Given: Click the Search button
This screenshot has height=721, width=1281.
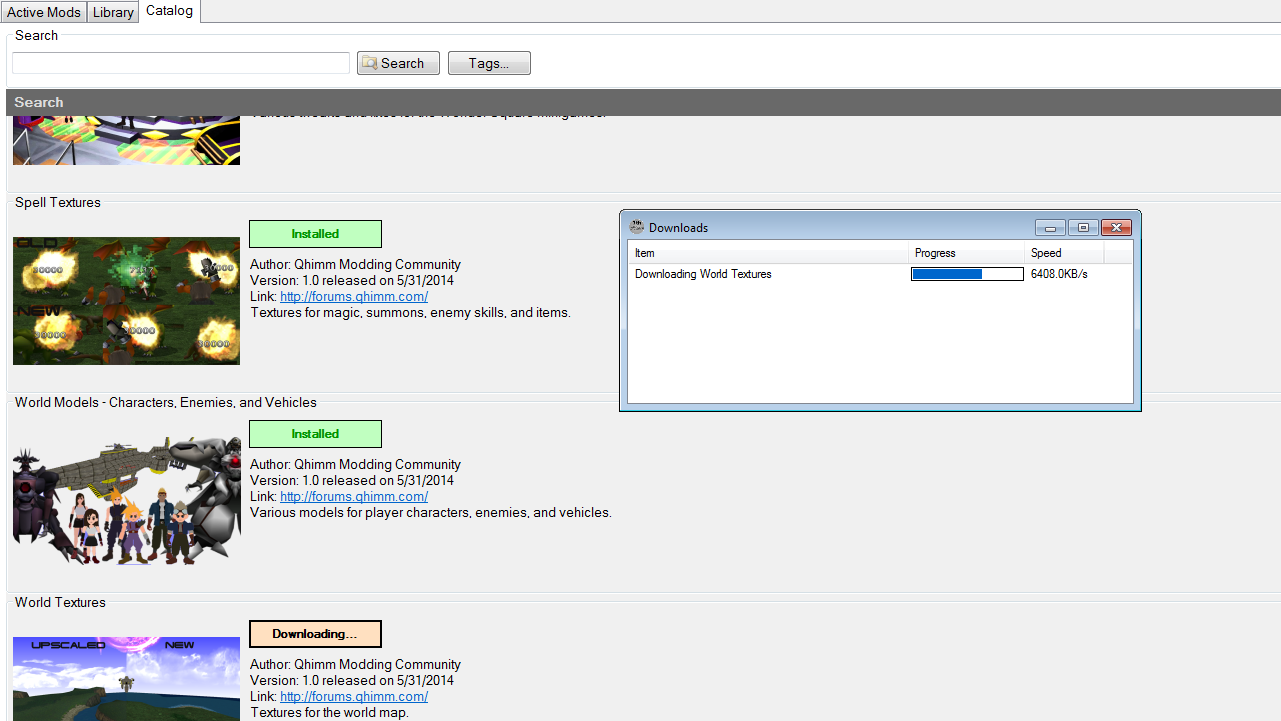Looking at the screenshot, I should tap(398, 63).
